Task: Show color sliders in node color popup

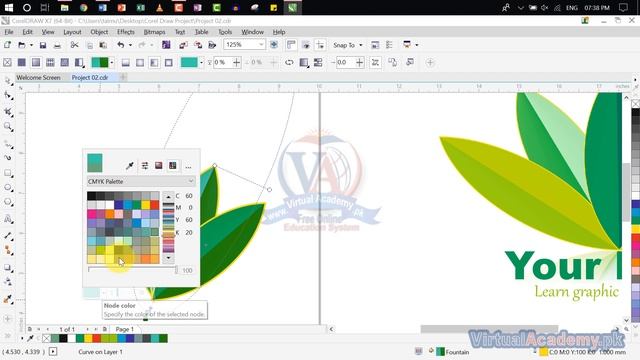Action: coord(145,166)
